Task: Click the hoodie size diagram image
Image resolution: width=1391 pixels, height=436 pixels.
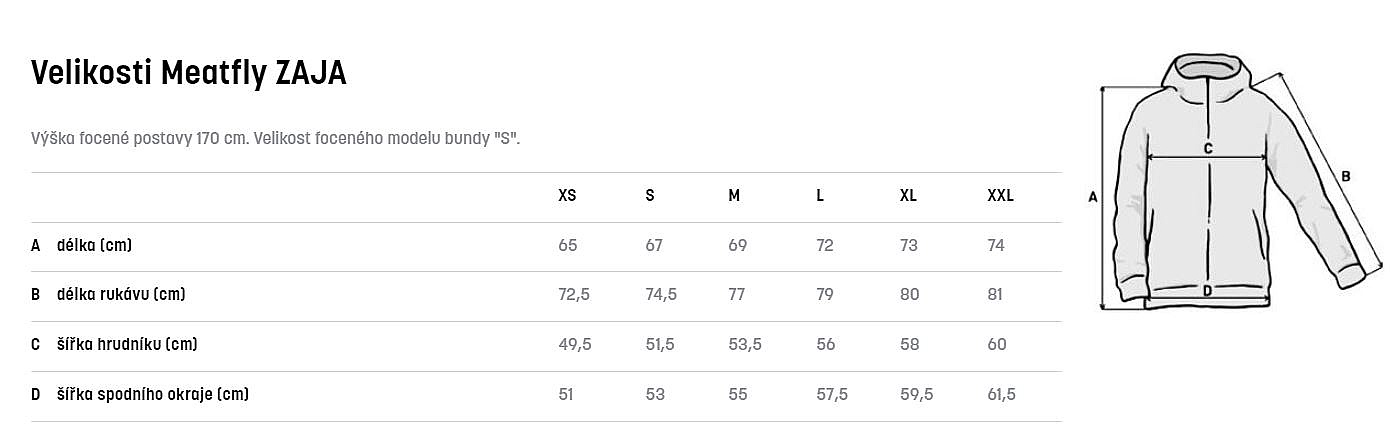Action: [x=1235, y=180]
